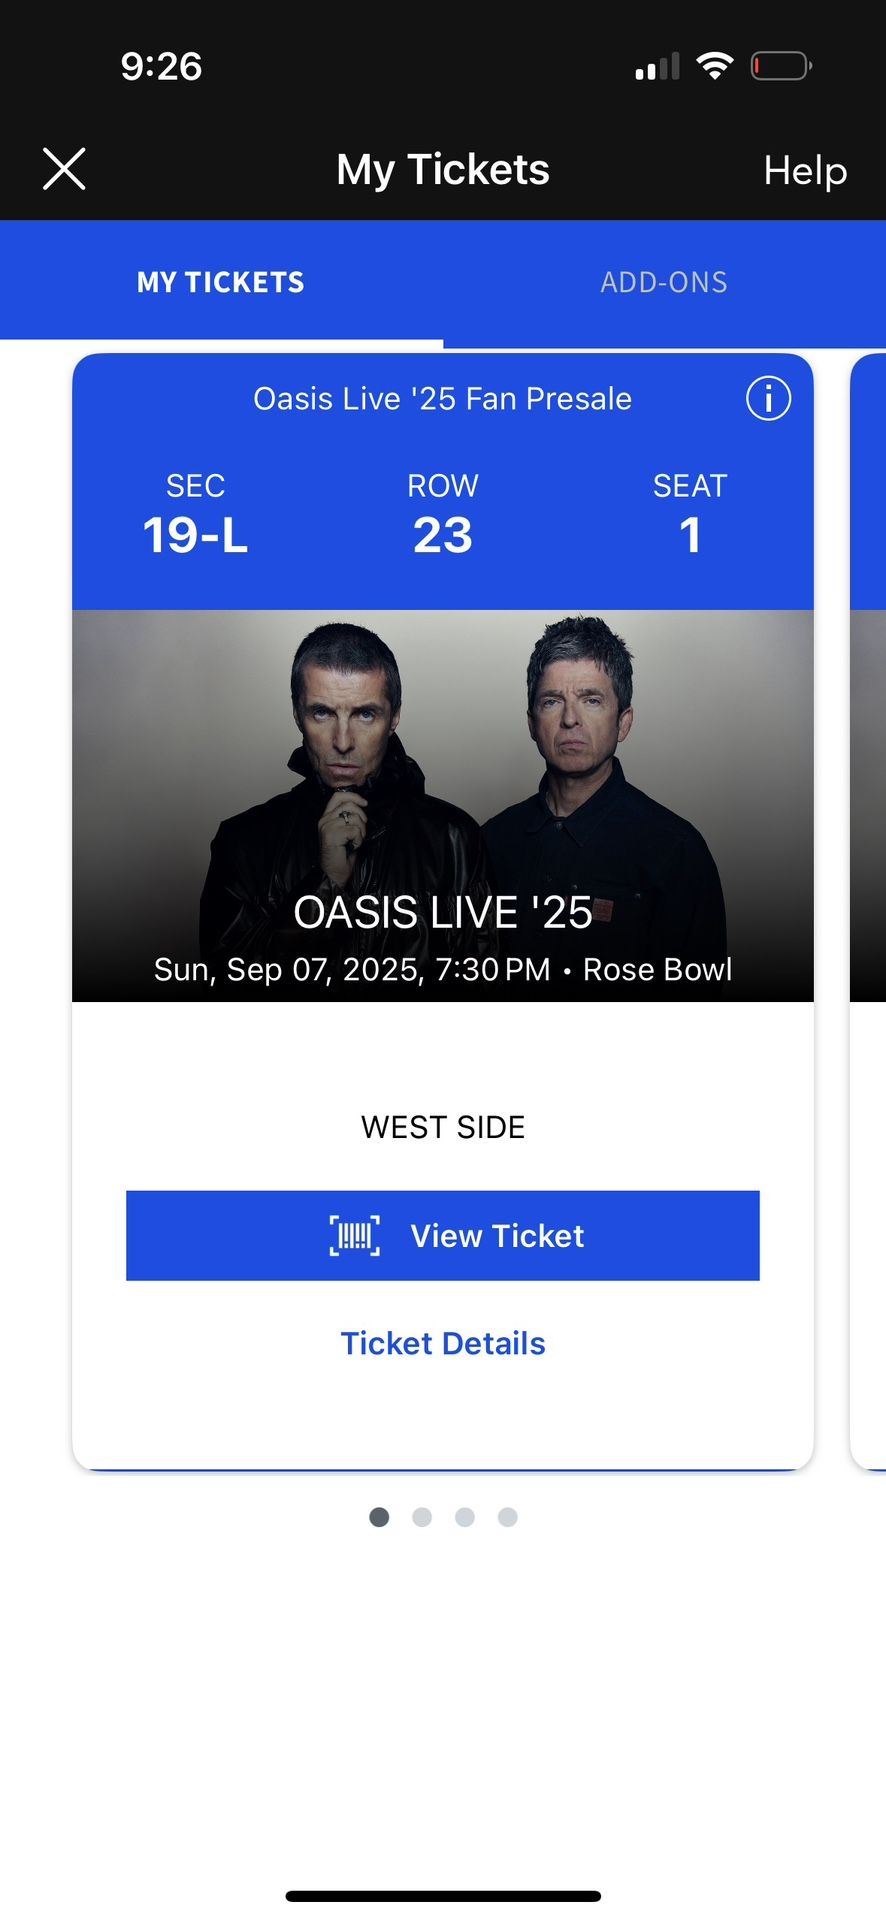Go to the third ticket page dot

465,1517
